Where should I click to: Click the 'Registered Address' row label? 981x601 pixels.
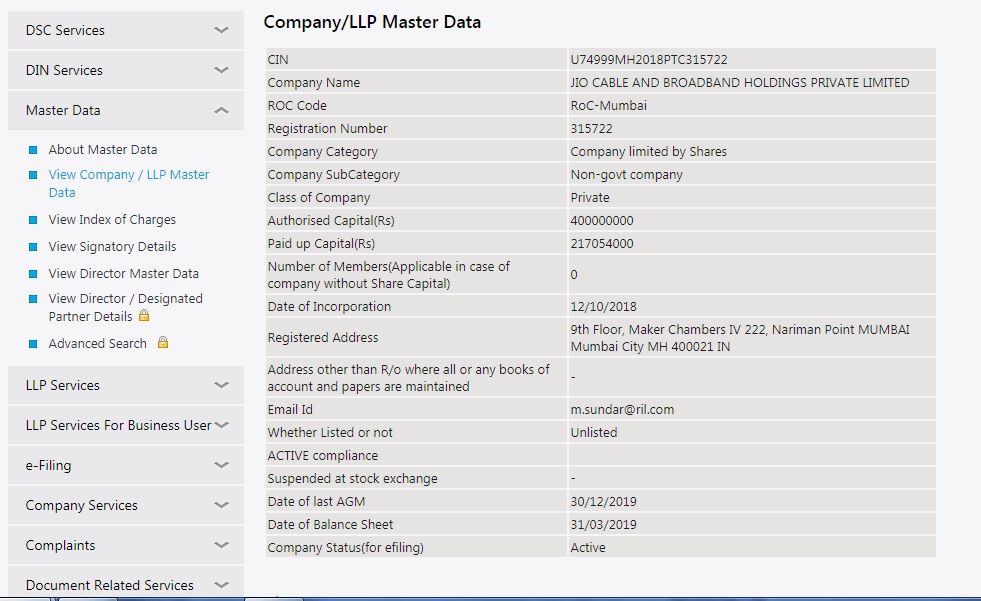[323, 338]
